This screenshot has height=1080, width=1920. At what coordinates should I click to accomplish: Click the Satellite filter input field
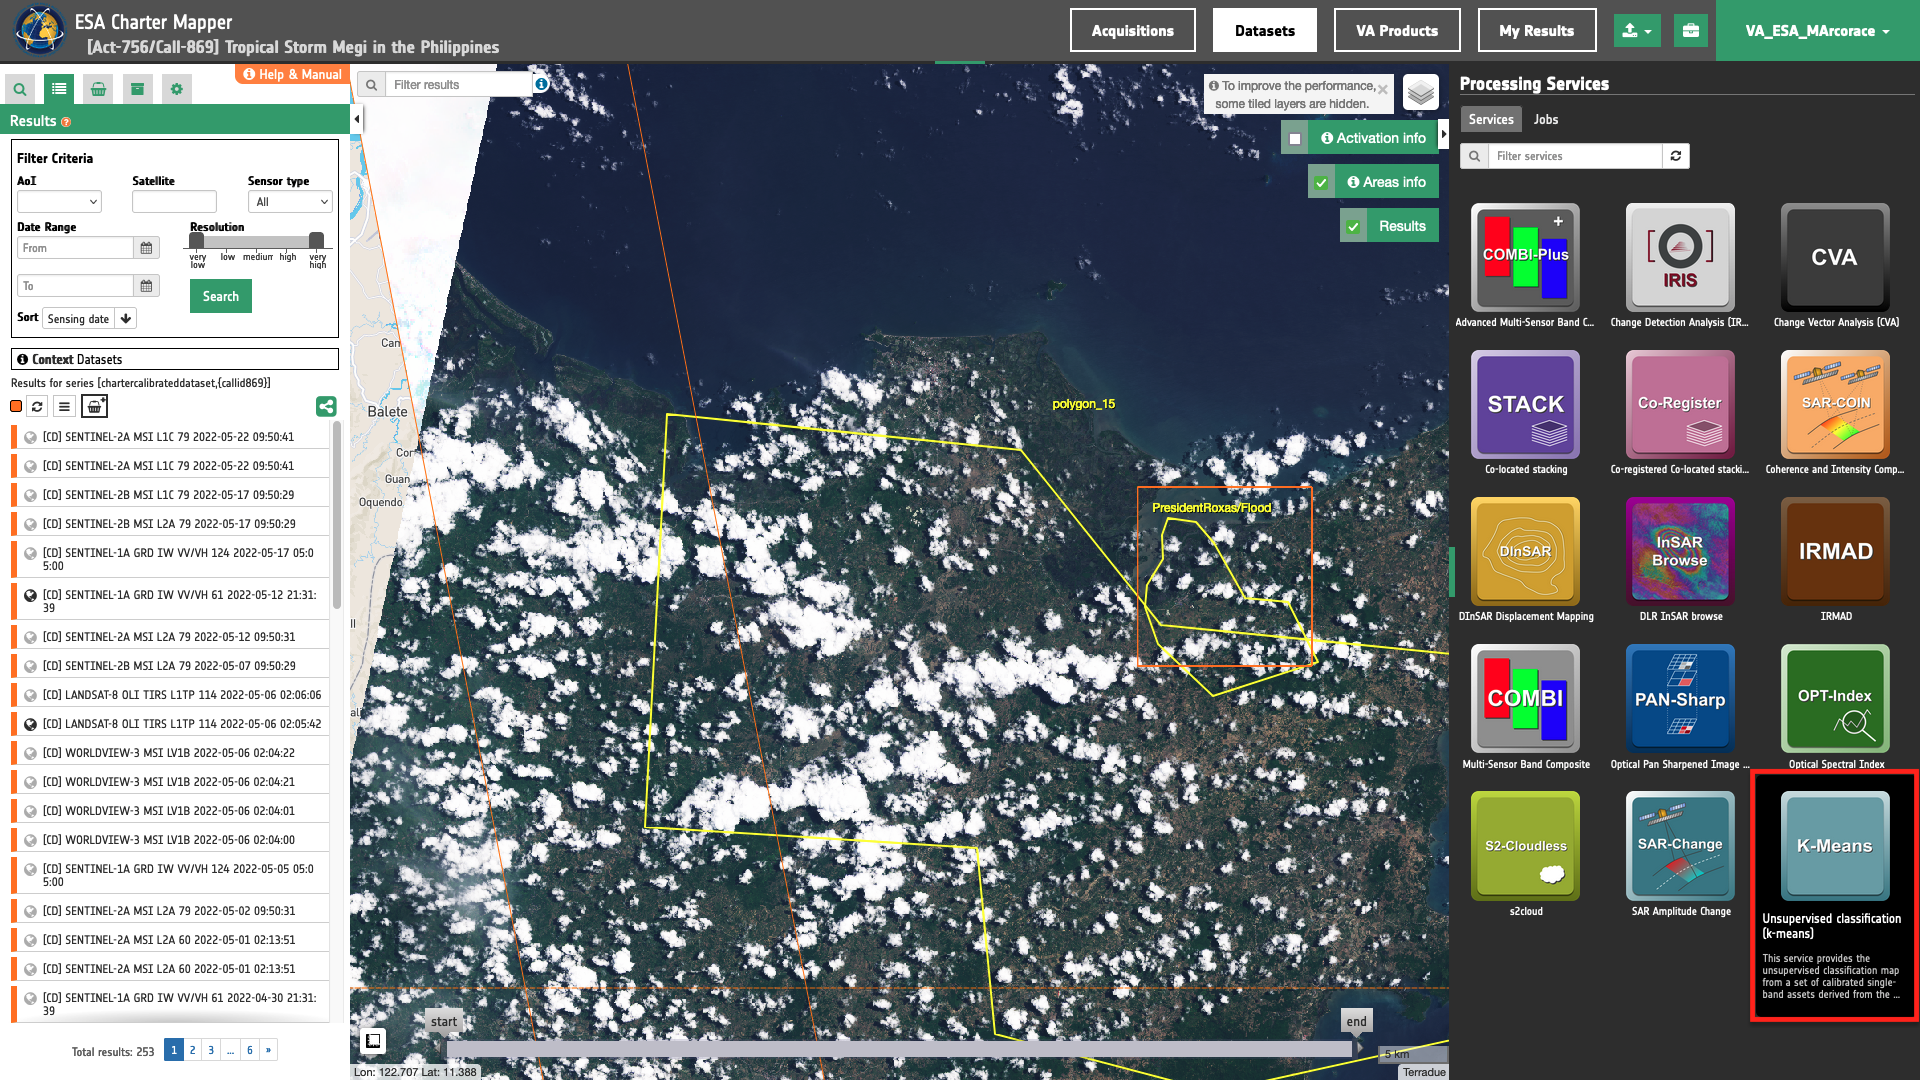coord(174,202)
